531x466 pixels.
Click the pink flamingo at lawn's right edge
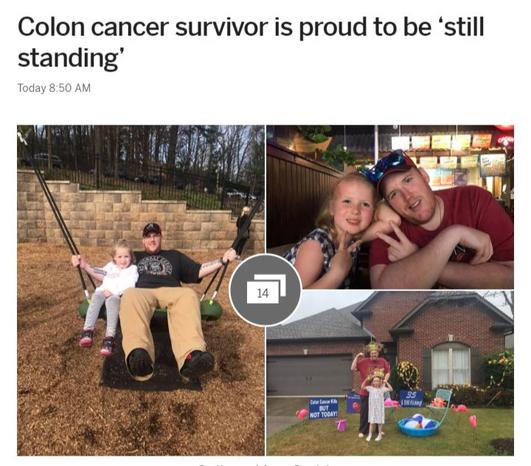pyautogui.click(x=473, y=421)
